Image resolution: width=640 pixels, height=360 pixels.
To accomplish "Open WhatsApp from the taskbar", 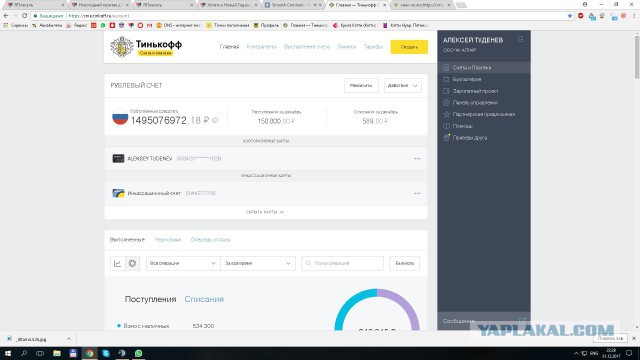I will [x=138, y=353].
